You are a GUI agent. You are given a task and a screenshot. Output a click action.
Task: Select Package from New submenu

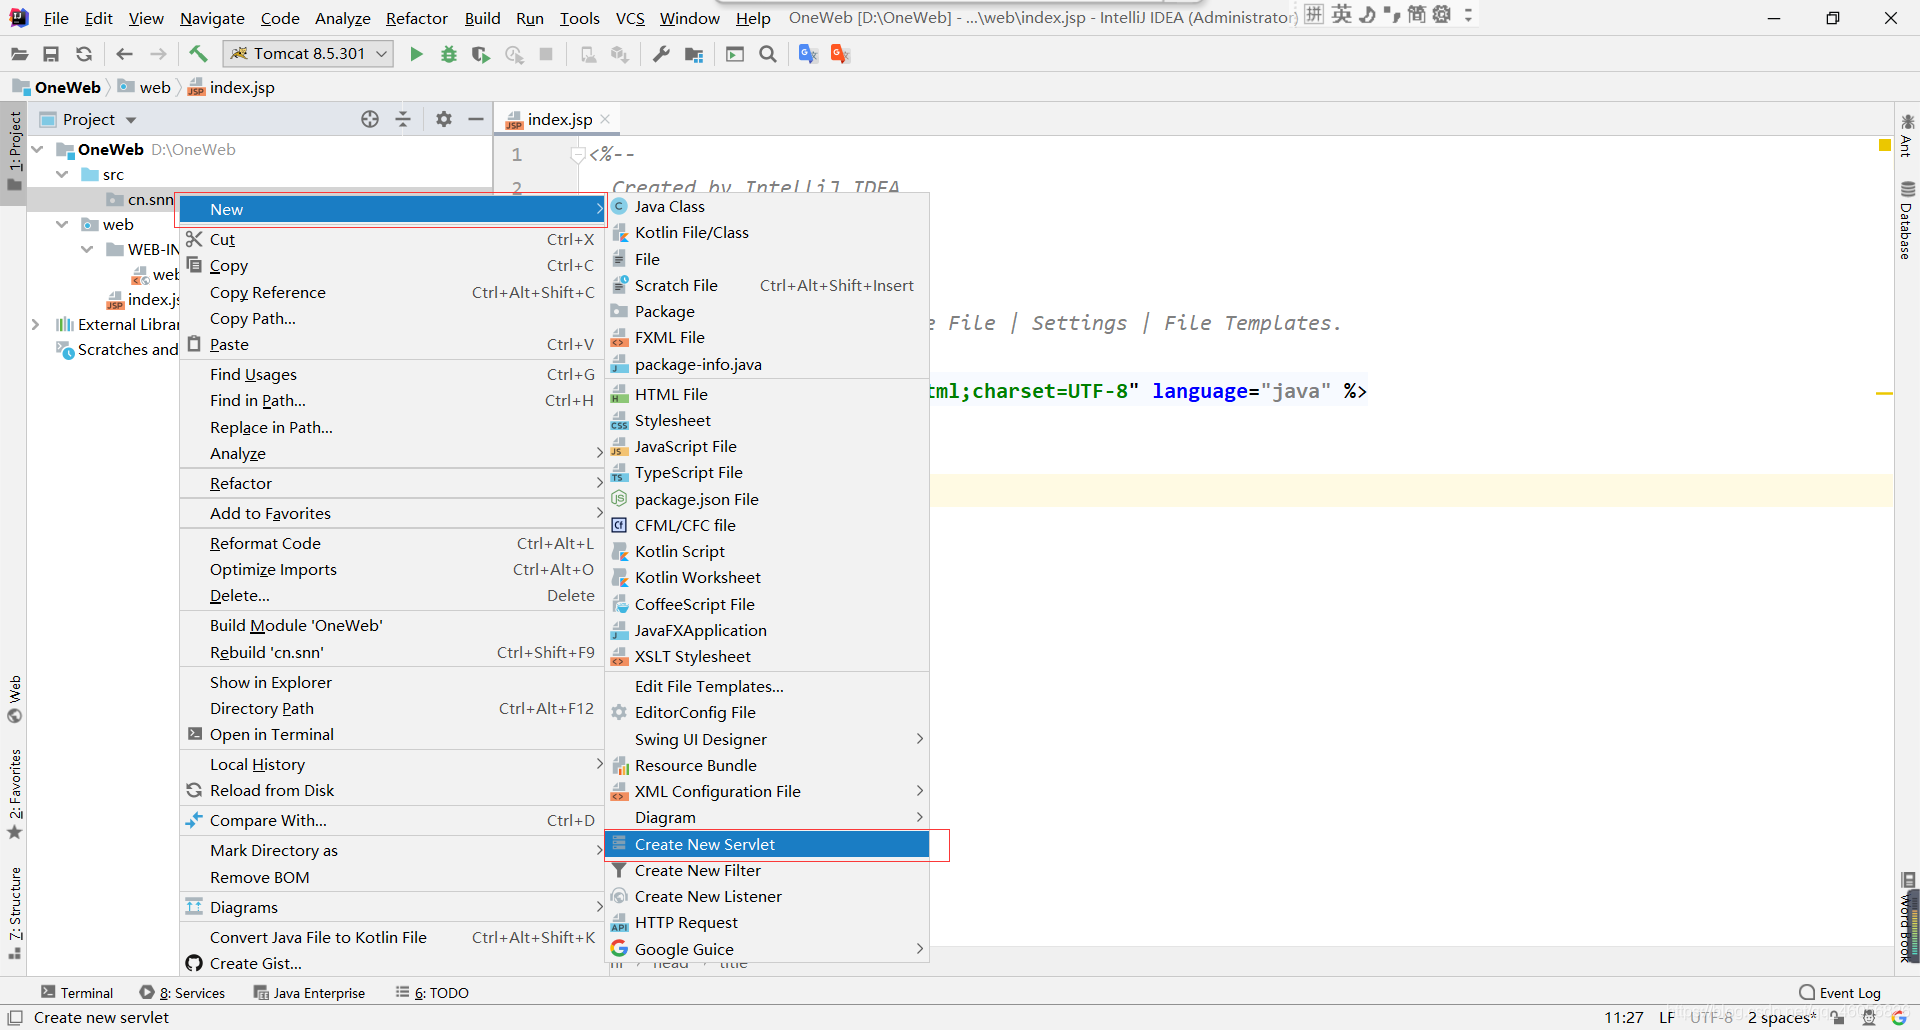[768, 311]
